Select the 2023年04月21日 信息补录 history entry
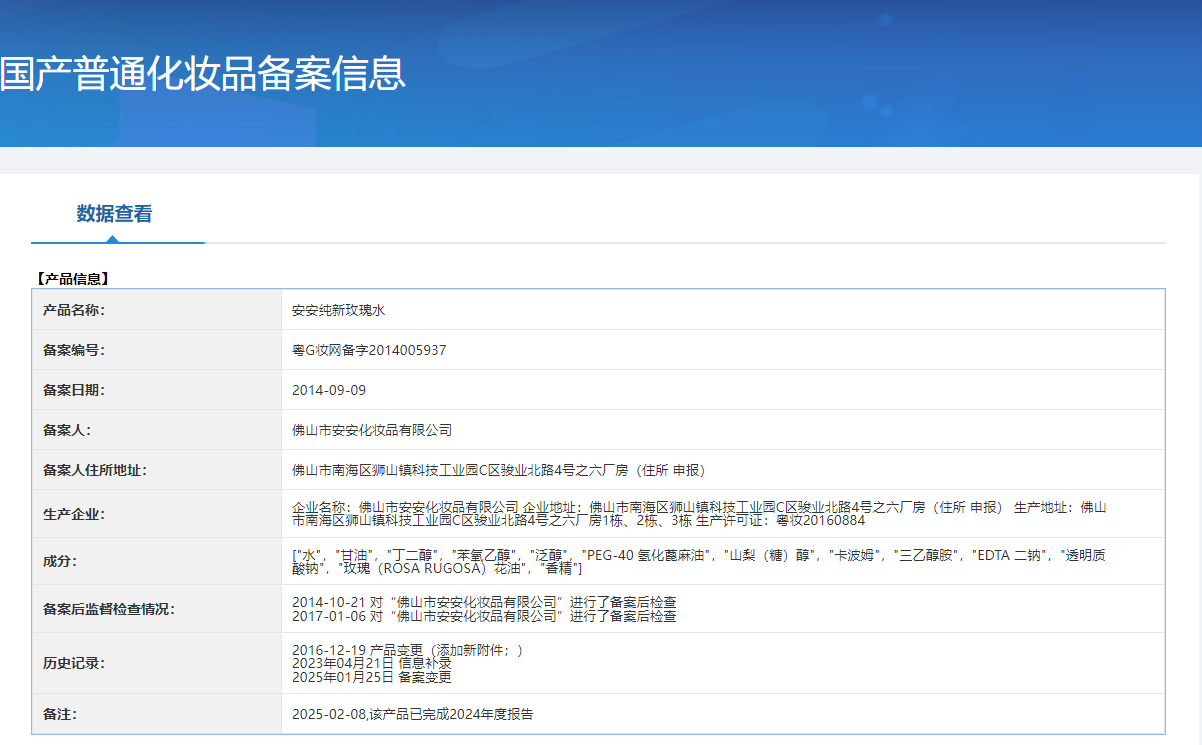The width and height of the screenshot is (1202, 745). click(x=371, y=663)
